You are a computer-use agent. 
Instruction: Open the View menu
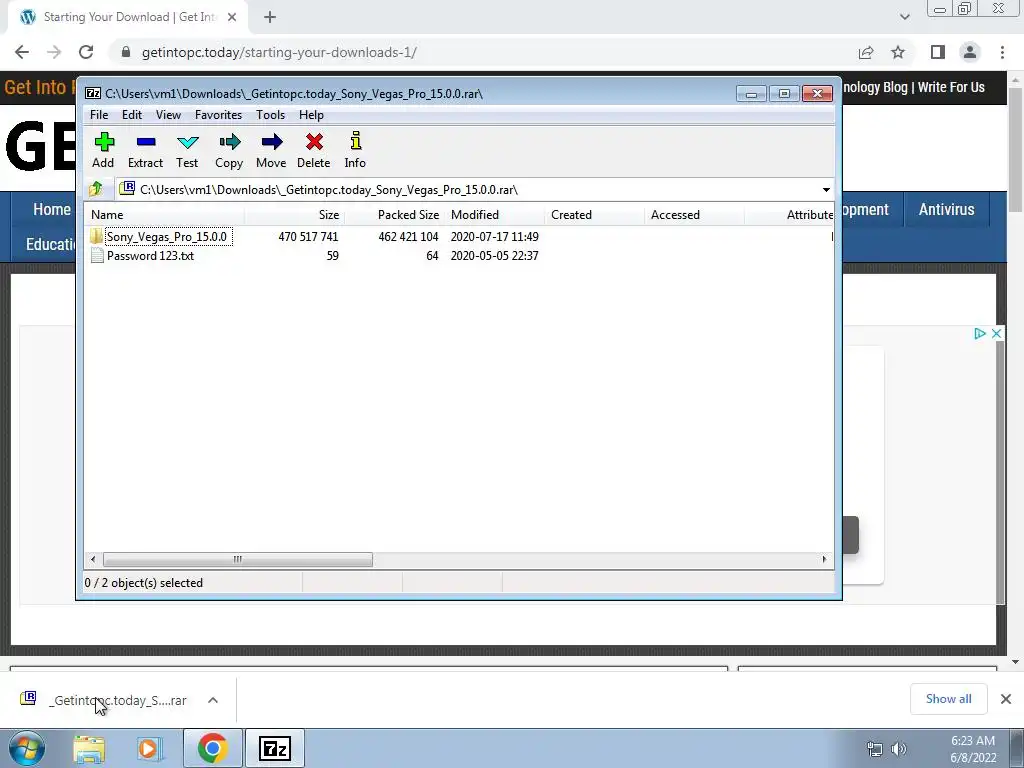(x=168, y=115)
